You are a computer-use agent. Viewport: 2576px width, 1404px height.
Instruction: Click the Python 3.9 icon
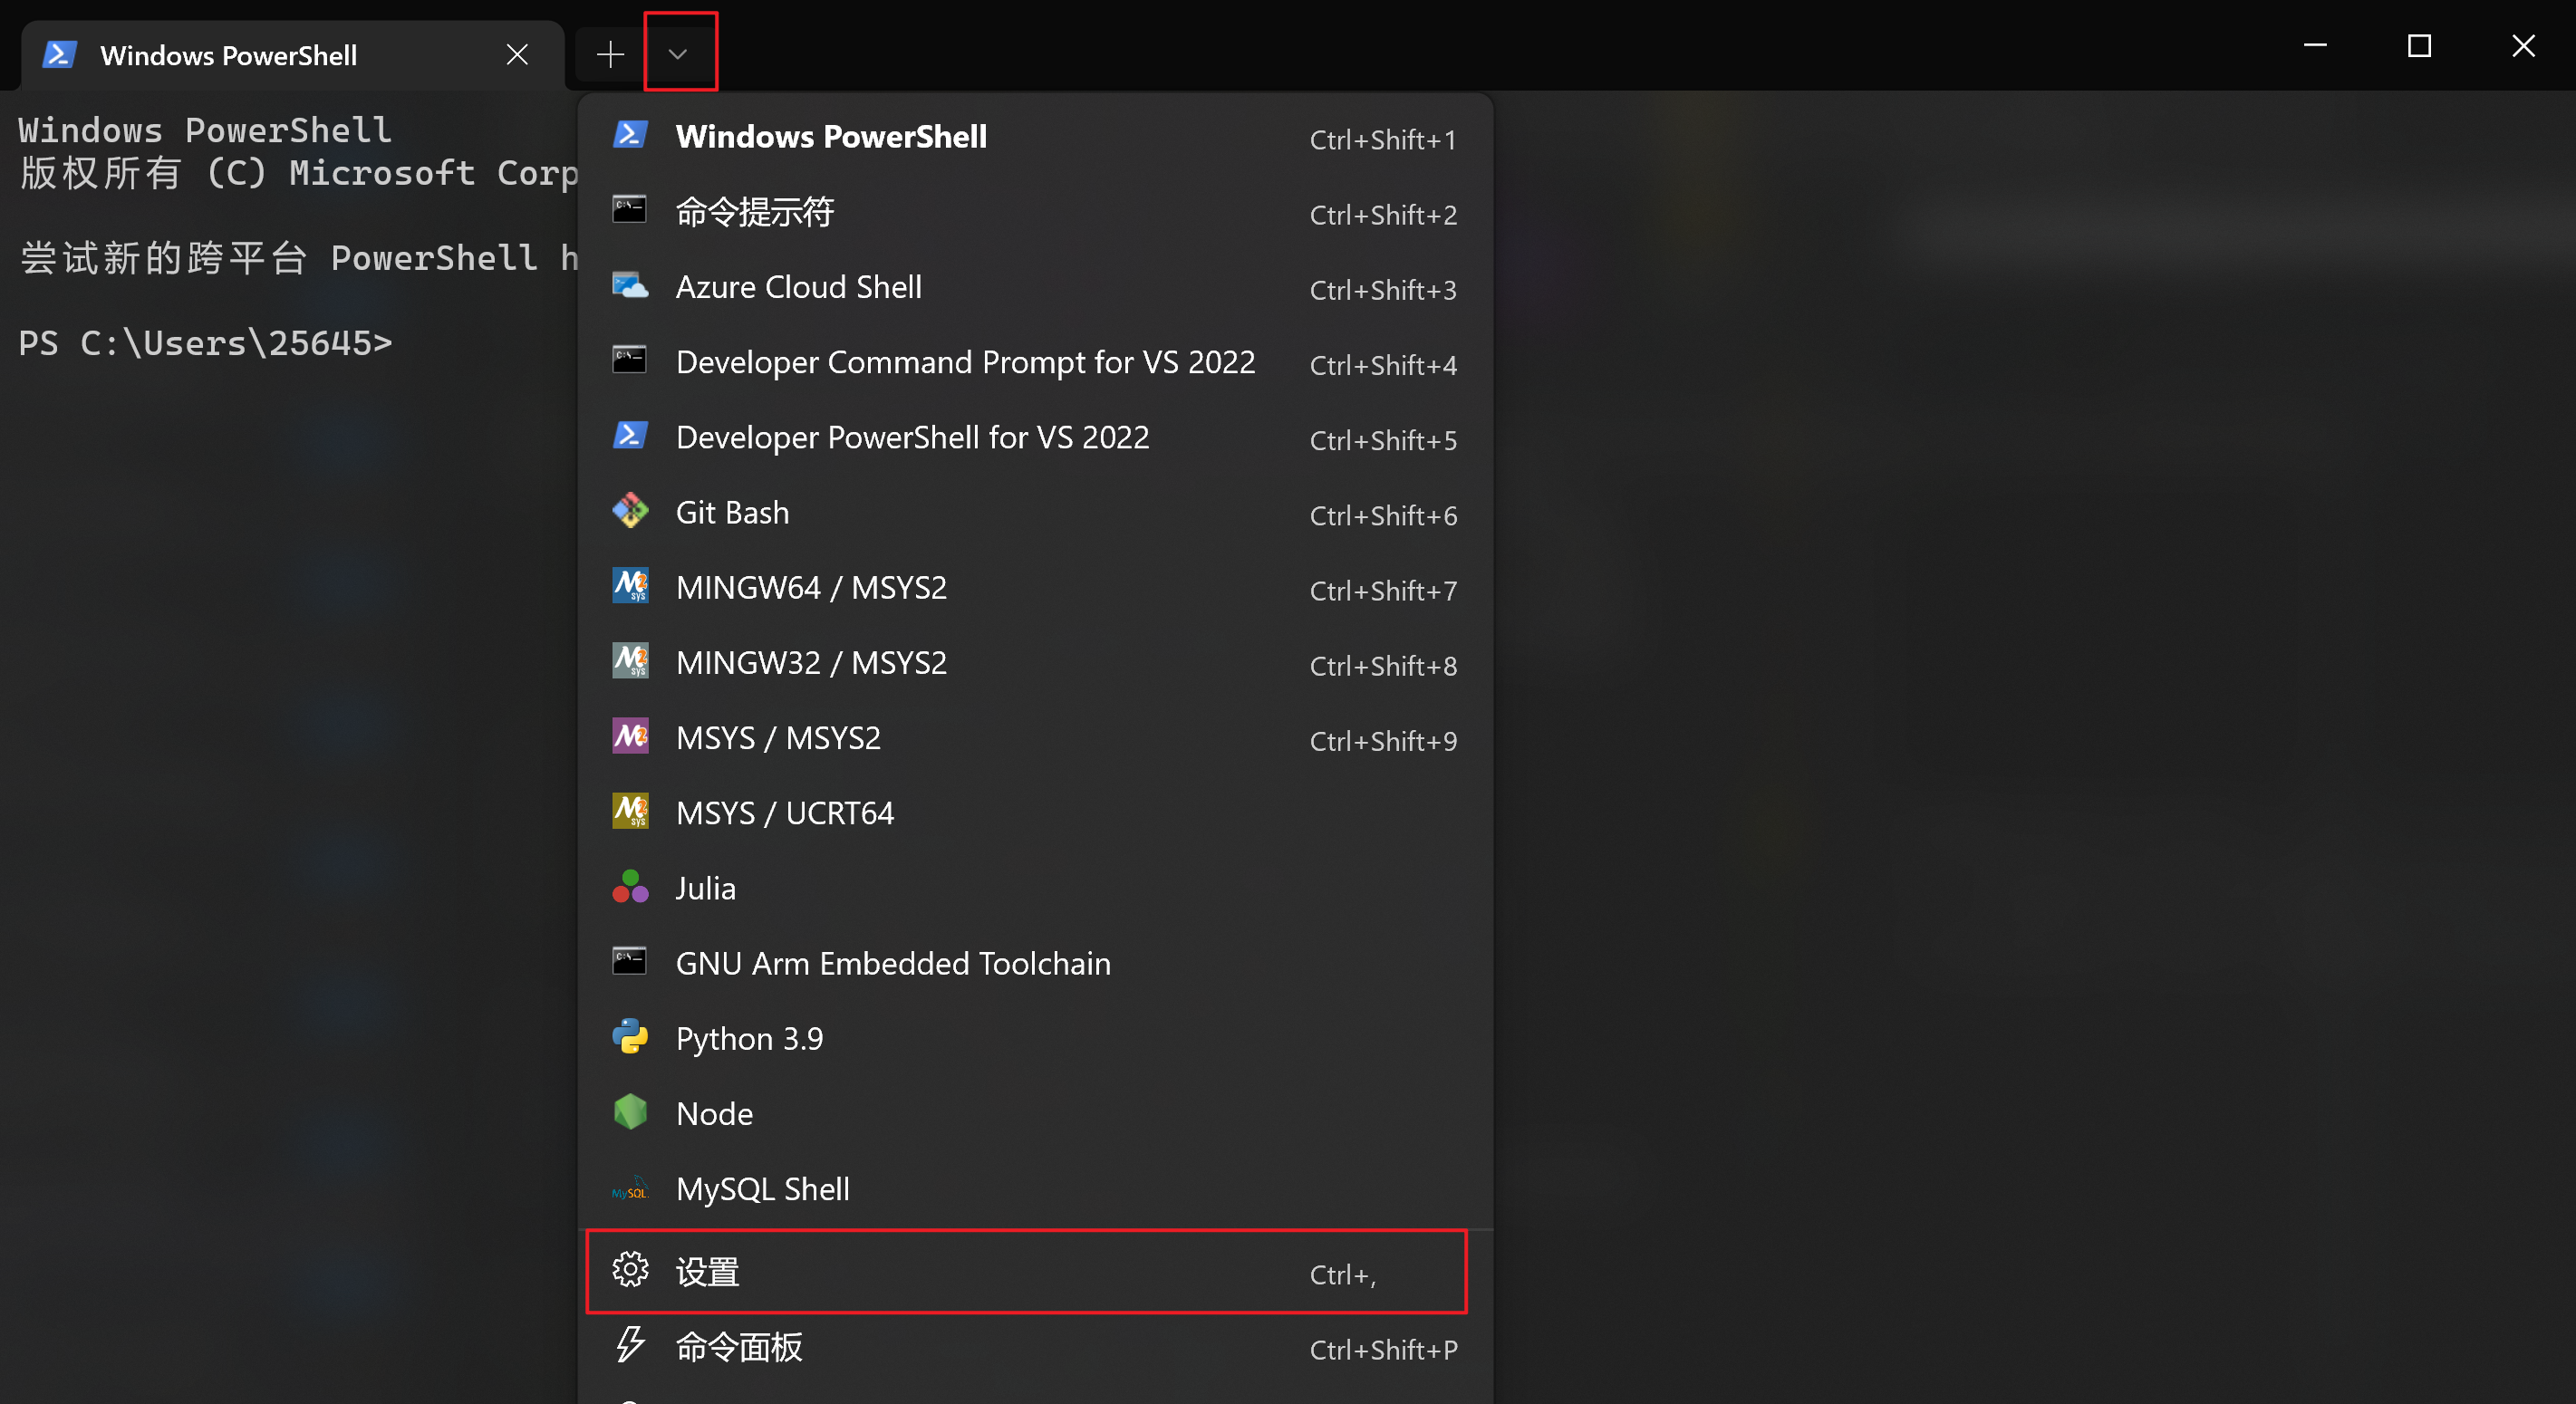(629, 1038)
